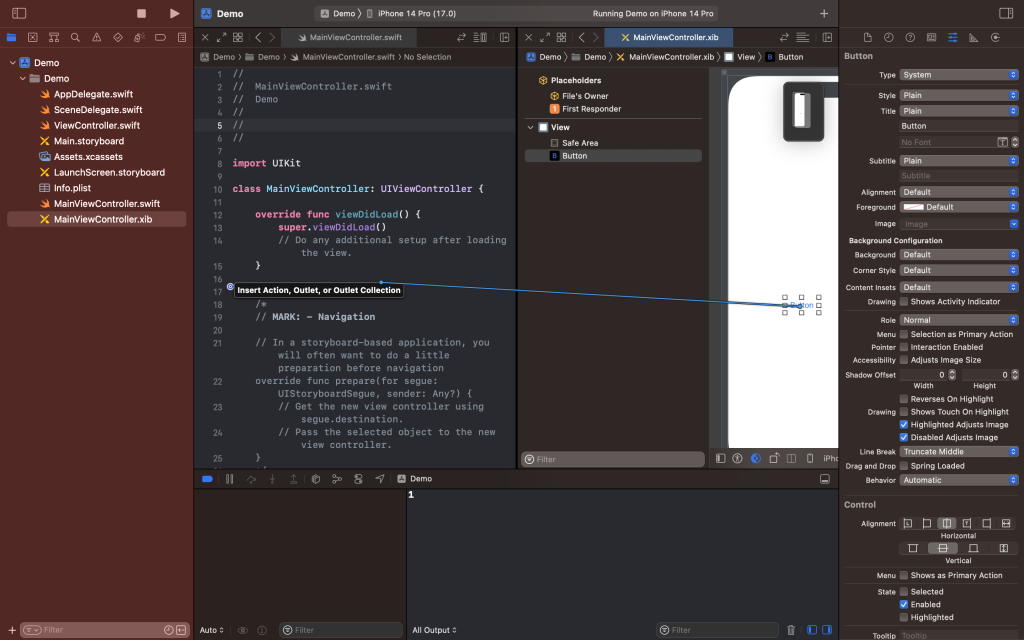Select Button in the xib jump bar
Screen dimensions: 1024x640
tap(784, 57)
